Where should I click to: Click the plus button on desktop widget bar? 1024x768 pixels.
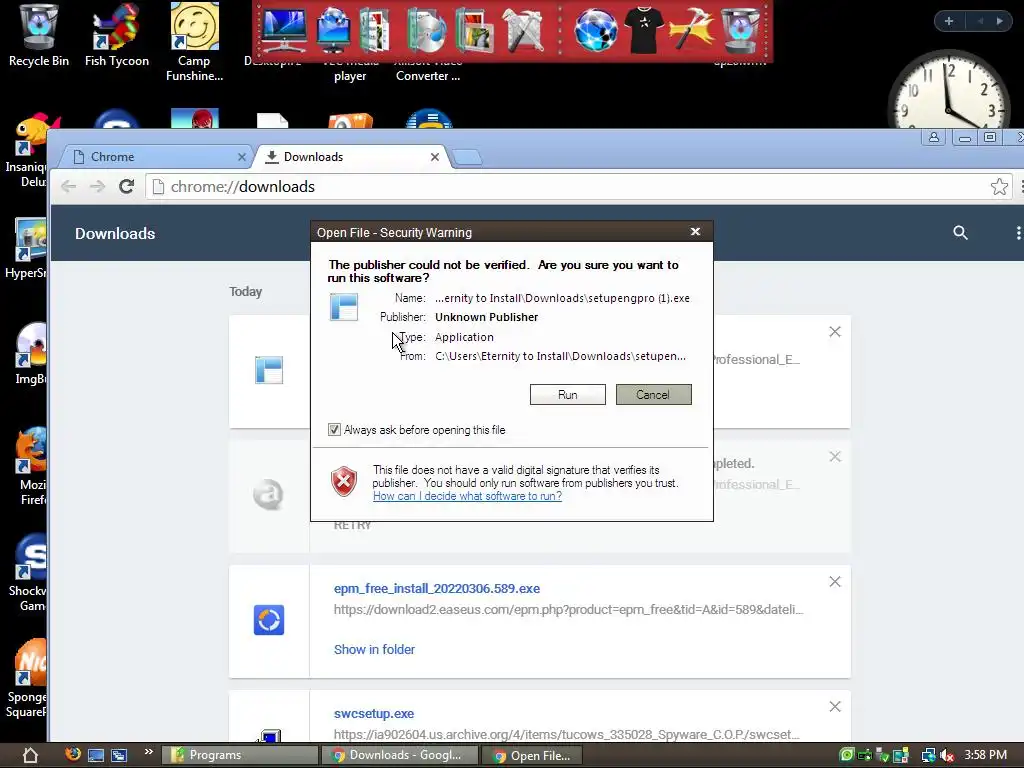coord(949,21)
